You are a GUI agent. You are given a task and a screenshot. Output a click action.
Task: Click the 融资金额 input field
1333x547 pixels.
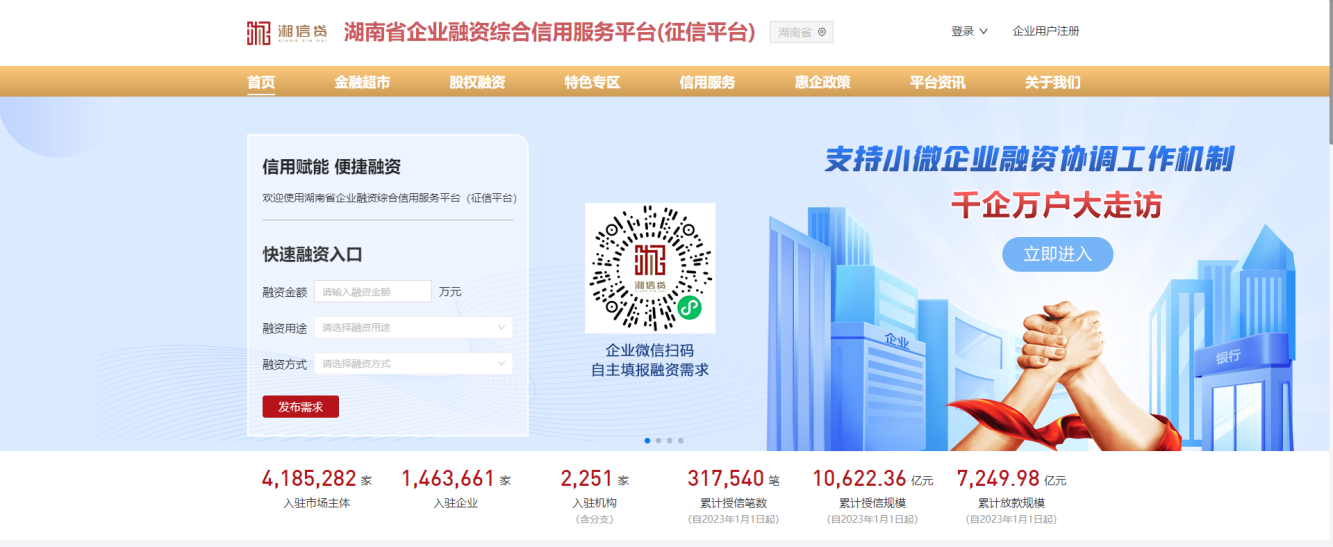[x=373, y=292]
